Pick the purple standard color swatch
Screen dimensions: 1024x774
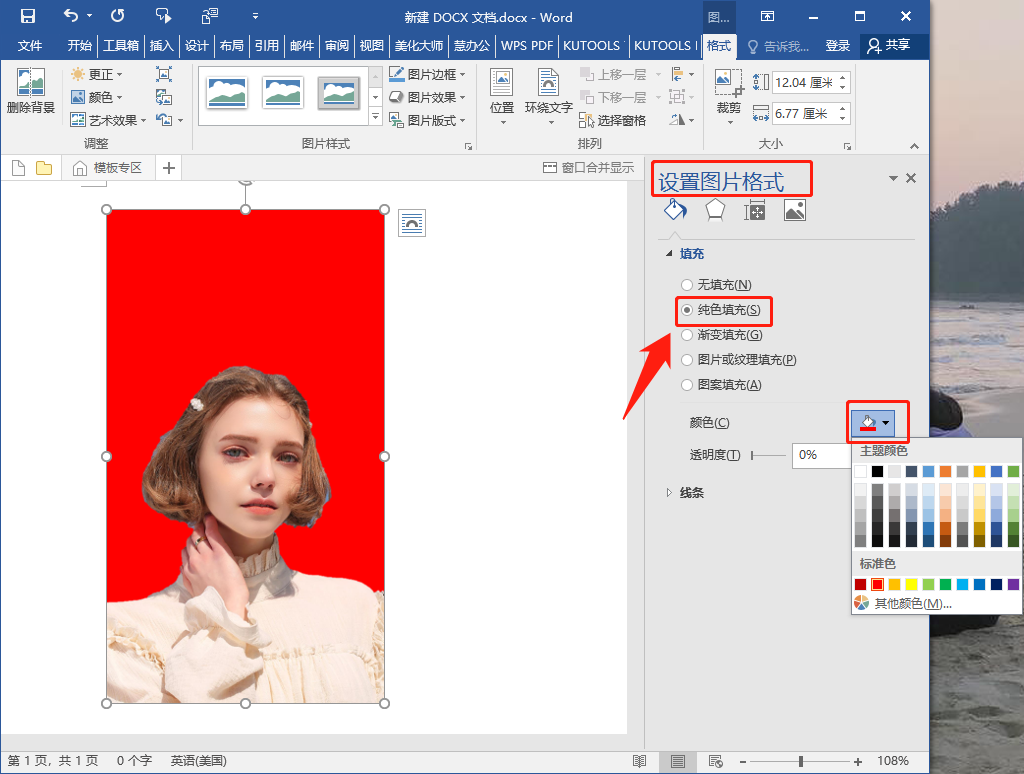(x=1013, y=584)
